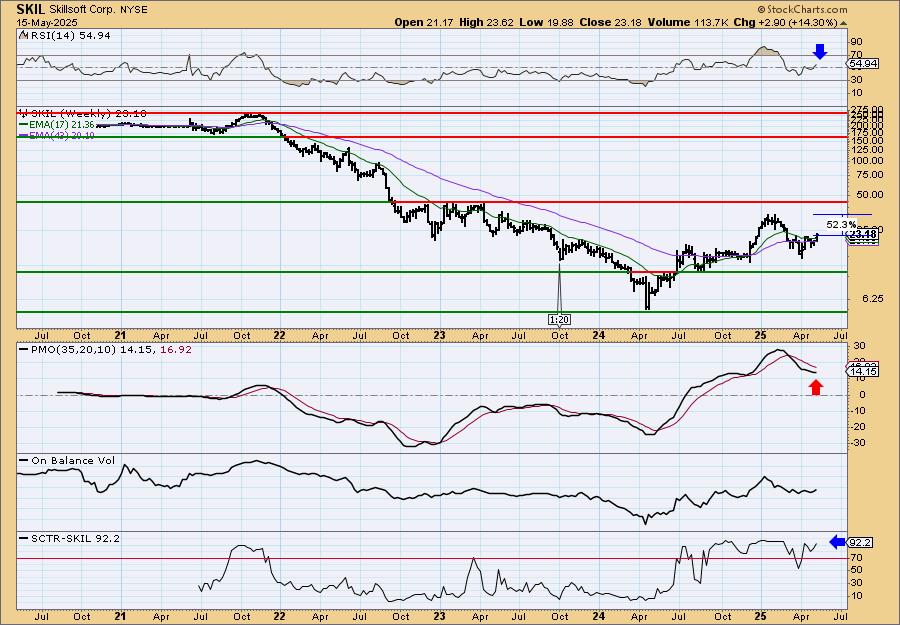Select the Volume 113.7K figure
This screenshot has width=900, height=625.
689,22
